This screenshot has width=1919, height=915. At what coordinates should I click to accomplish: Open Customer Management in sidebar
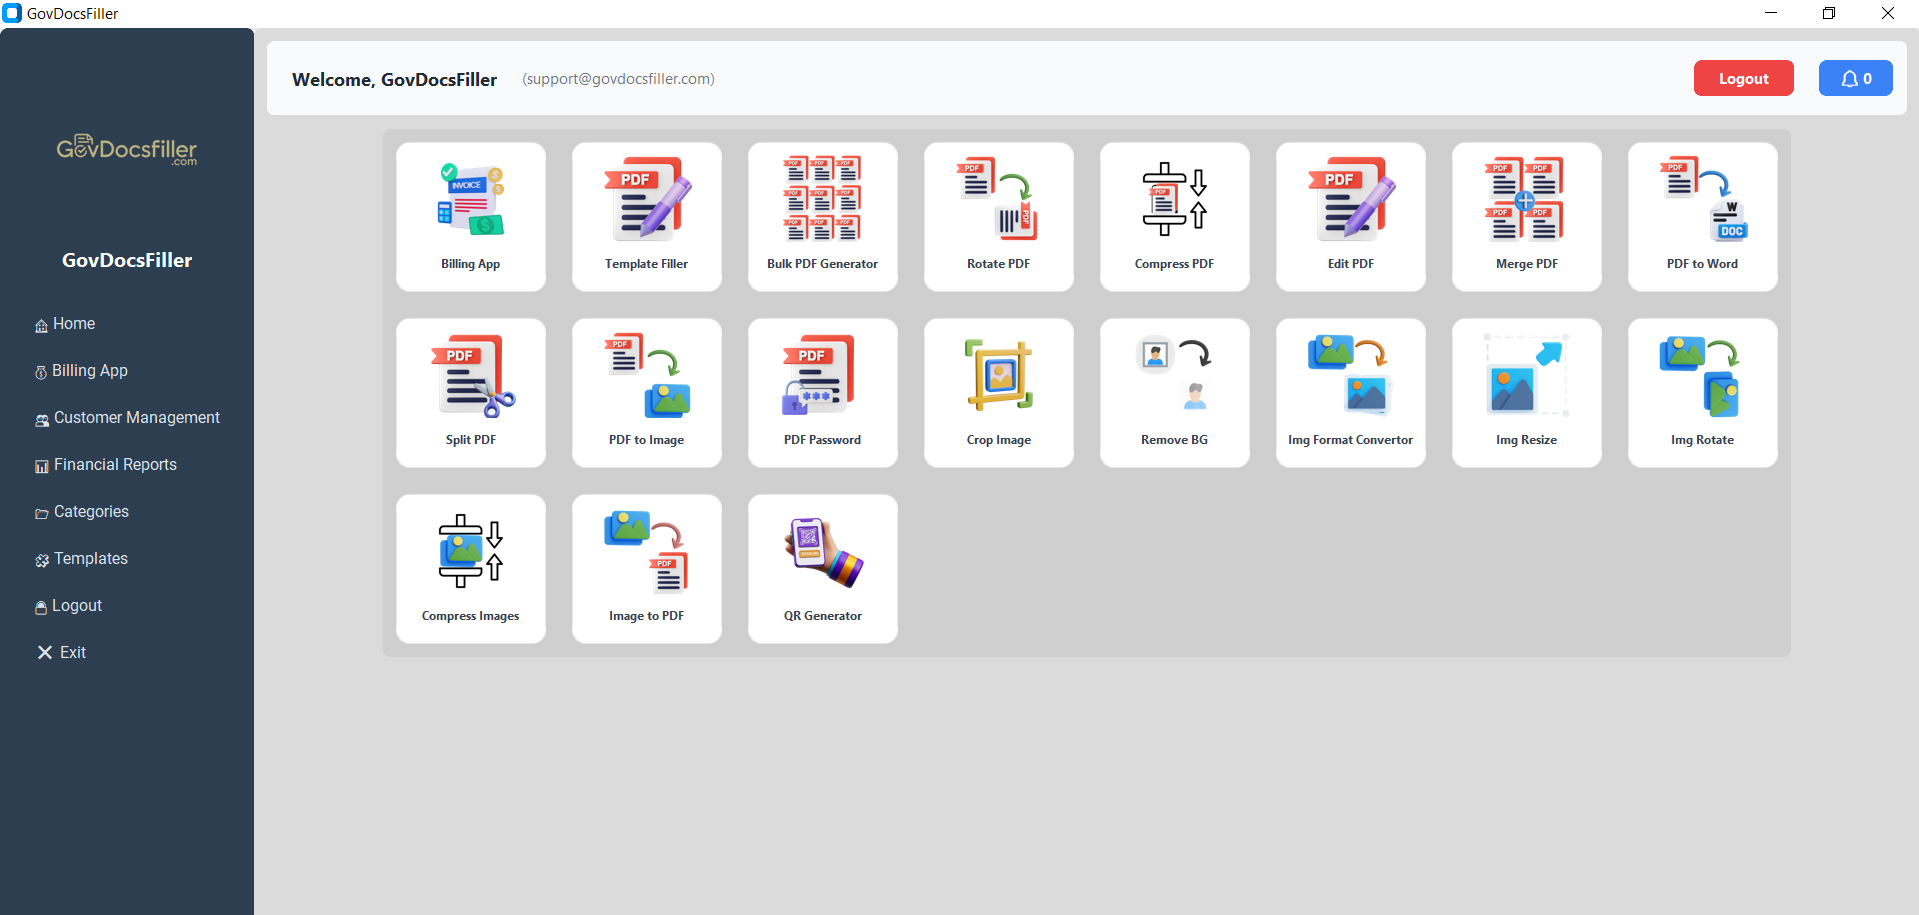tap(136, 418)
